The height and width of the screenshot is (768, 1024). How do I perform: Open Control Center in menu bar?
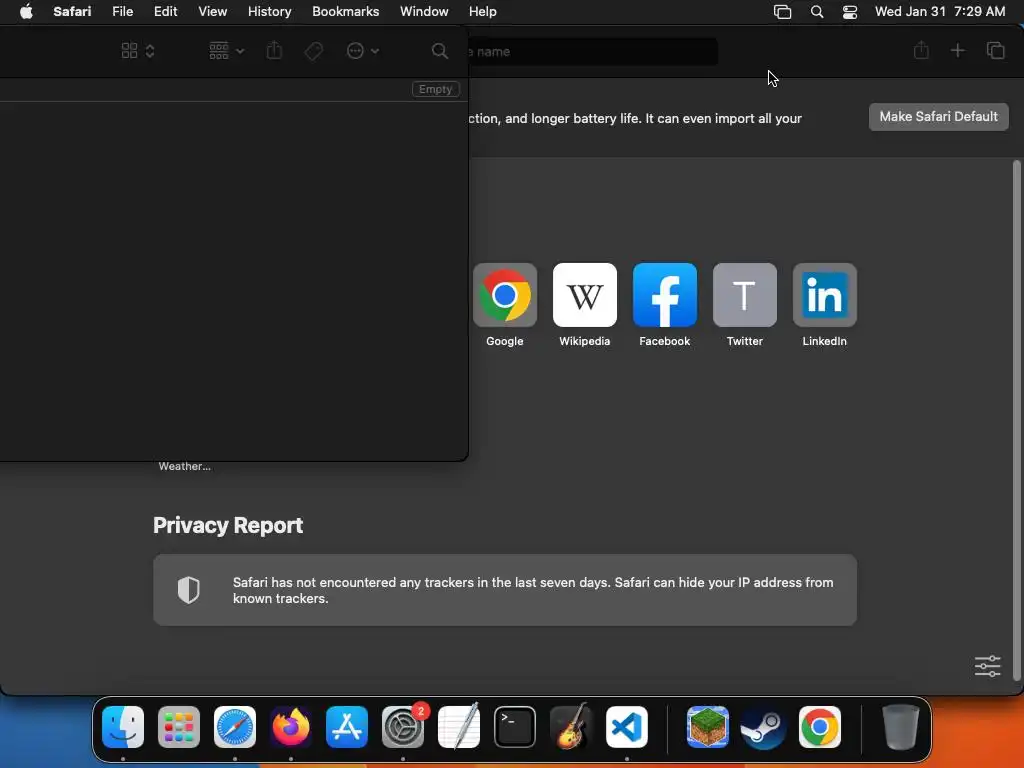850,12
